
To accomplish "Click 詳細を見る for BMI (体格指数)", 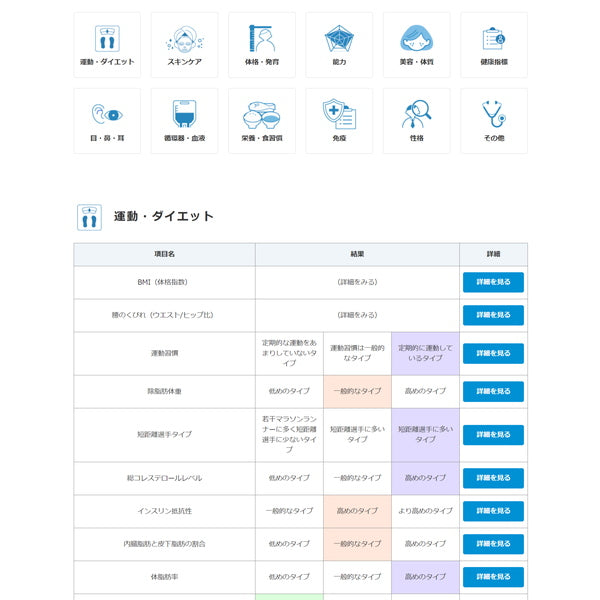I will pyautogui.click(x=493, y=282).
